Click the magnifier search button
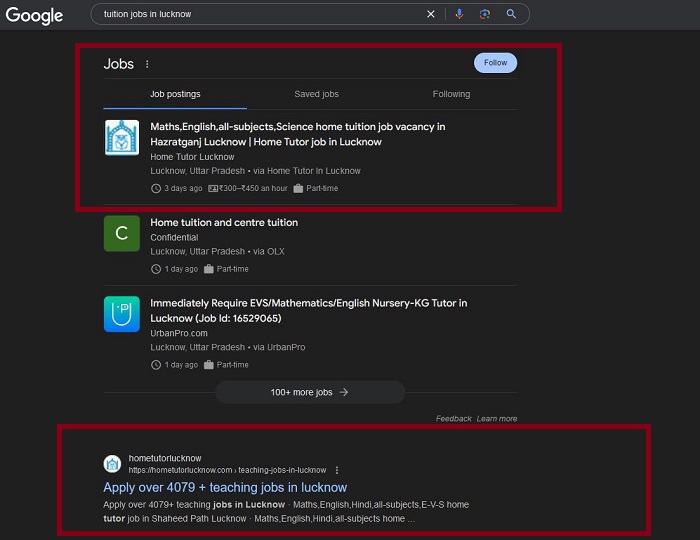Viewport: 700px width, 540px height. tap(511, 14)
